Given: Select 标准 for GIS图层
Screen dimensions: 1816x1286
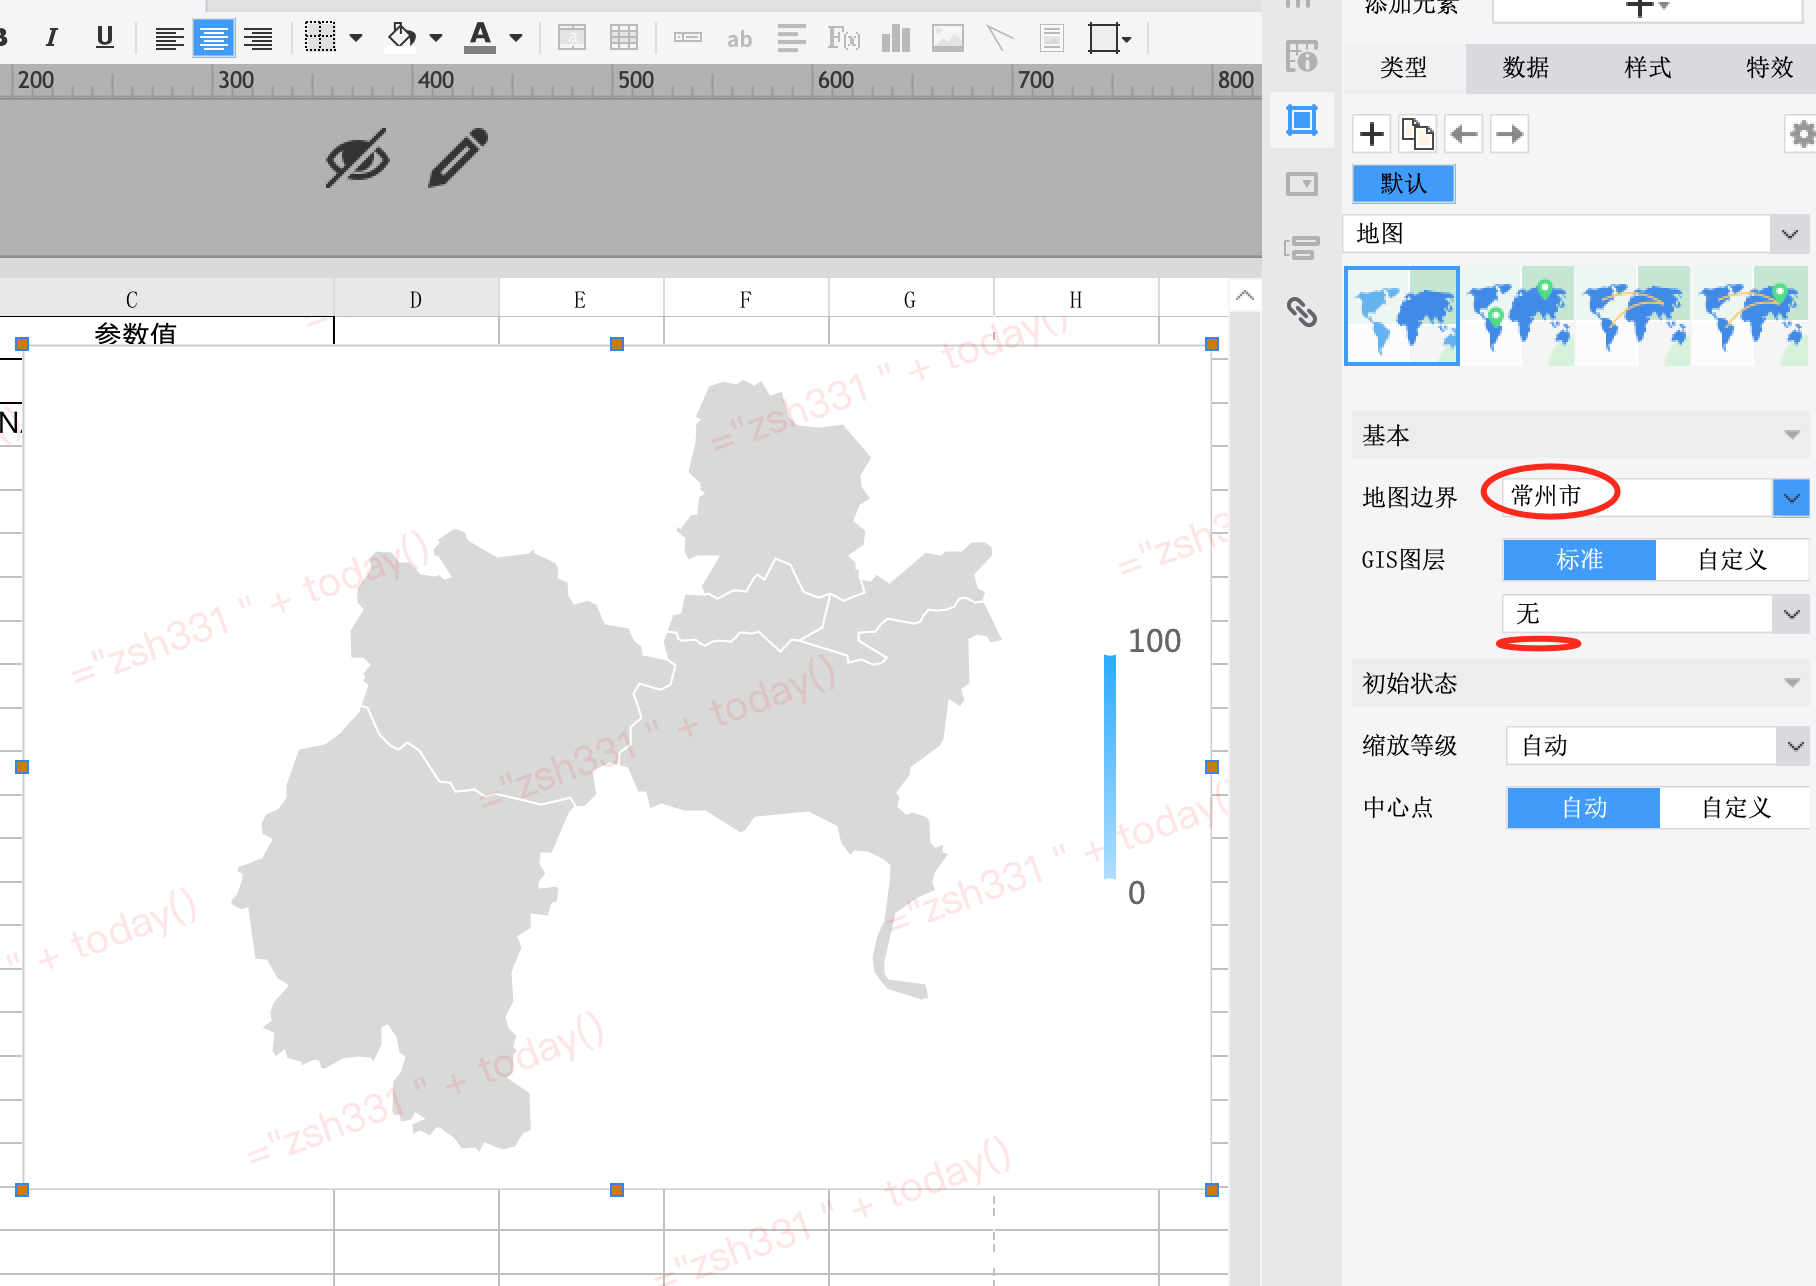Looking at the screenshot, I should (x=1580, y=560).
